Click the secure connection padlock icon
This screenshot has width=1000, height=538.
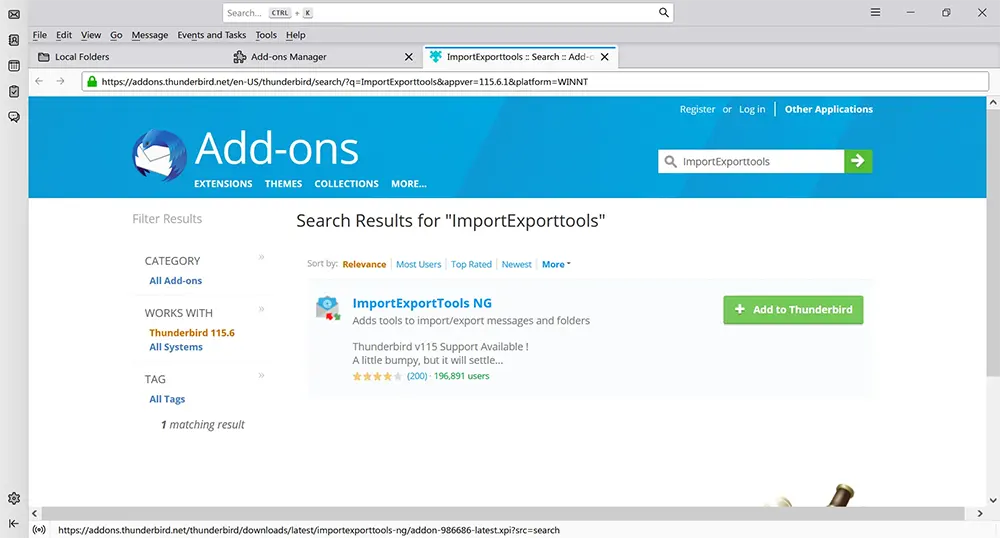[92, 82]
